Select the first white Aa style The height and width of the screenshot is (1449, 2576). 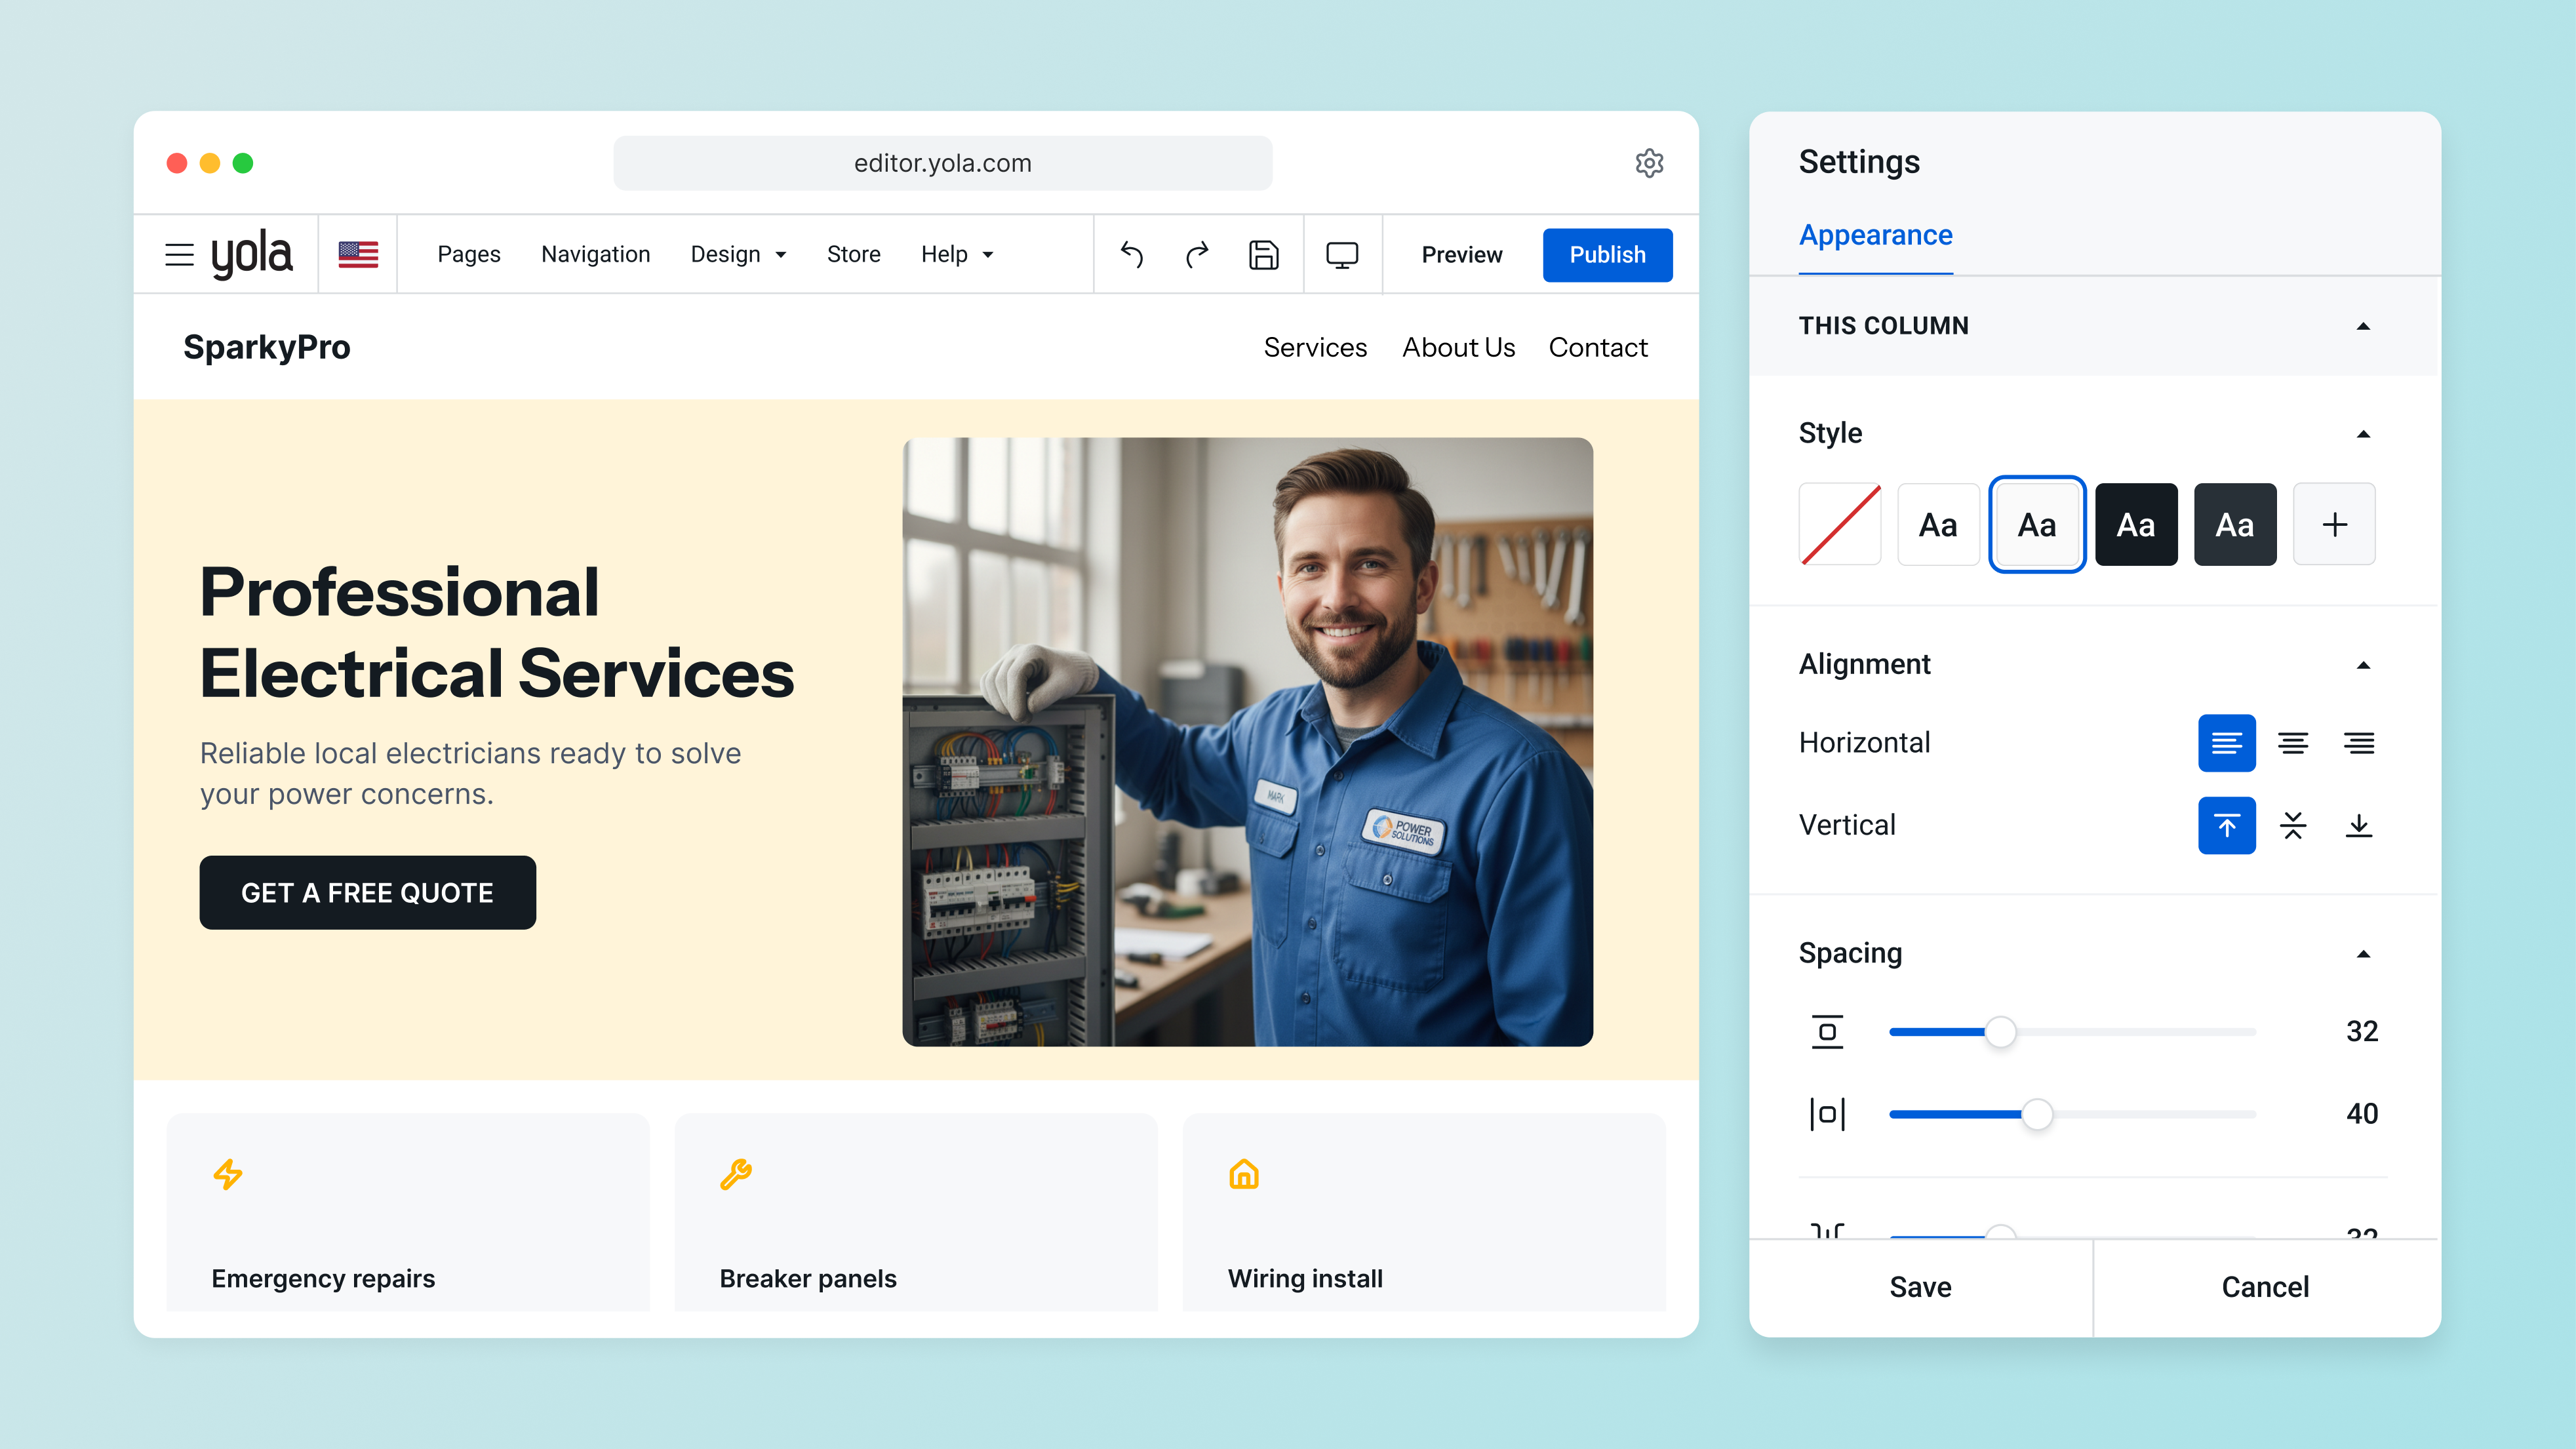1938,524
